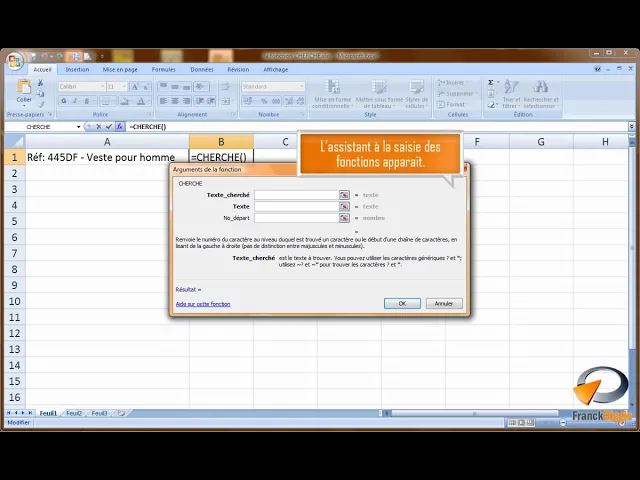Screen dimensions: 640x480
Task: Open the cell borders icon
Action: (106, 101)
